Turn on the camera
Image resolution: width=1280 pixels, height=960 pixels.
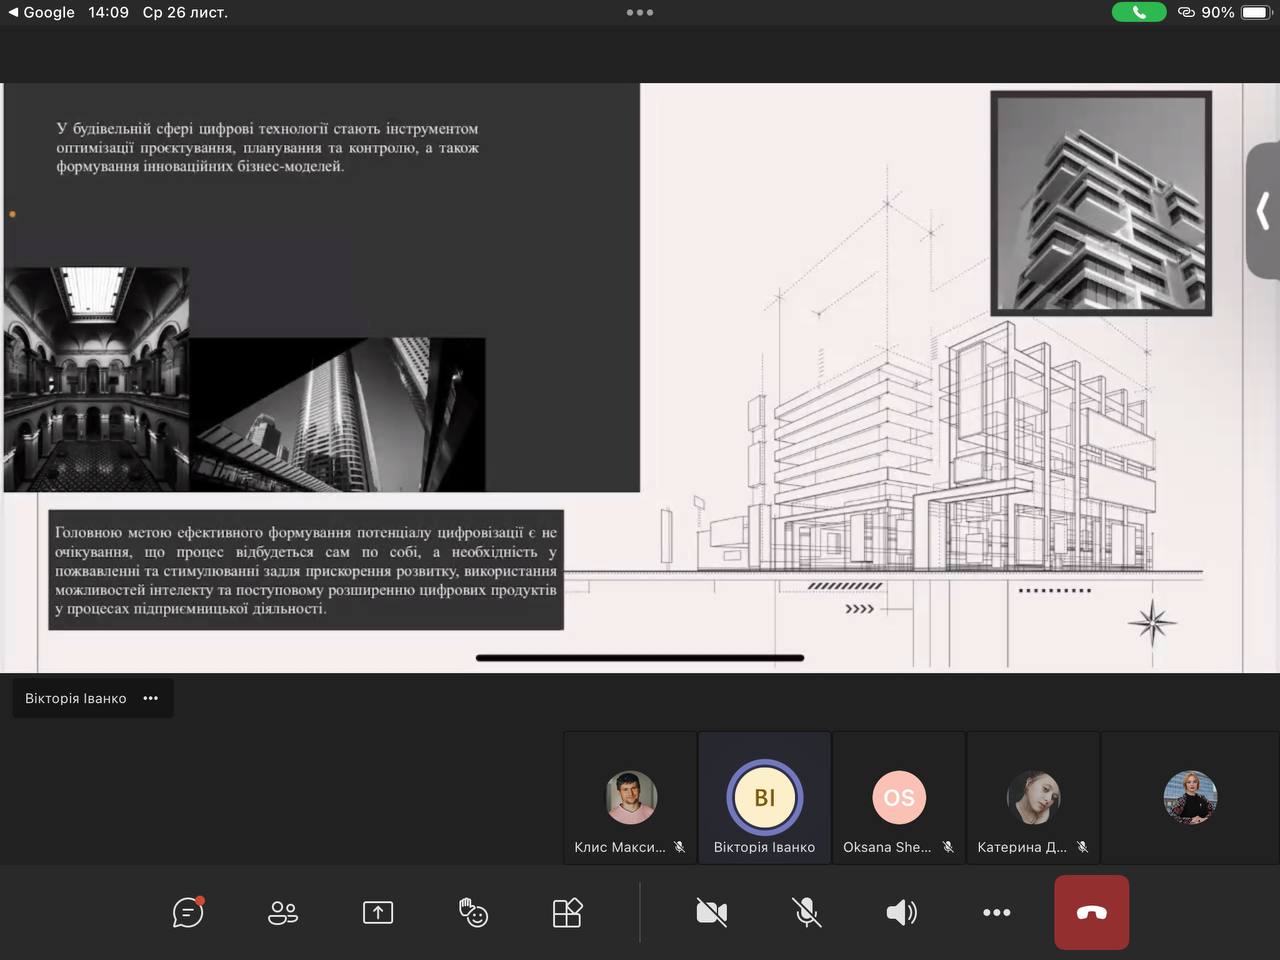tap(711, 912)
